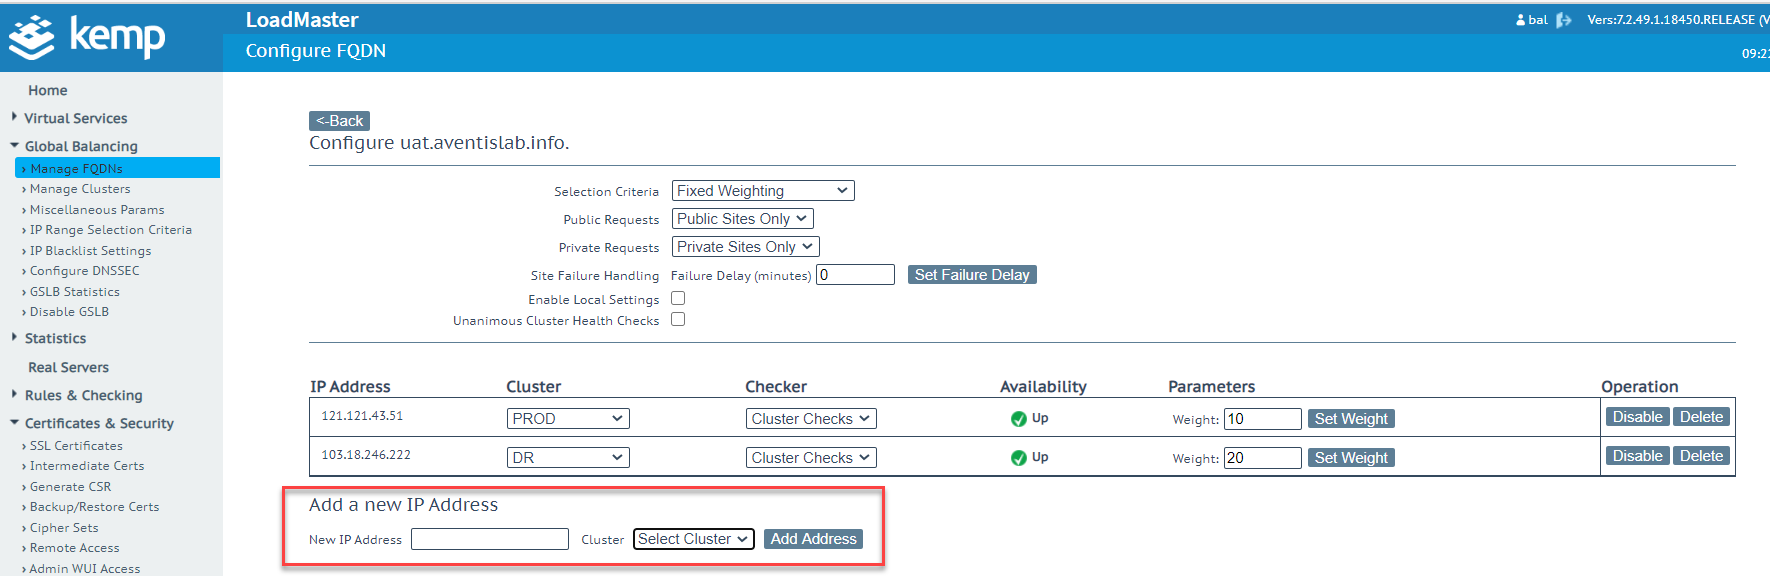Open IP Blacklist Settings

click(90, 251)
